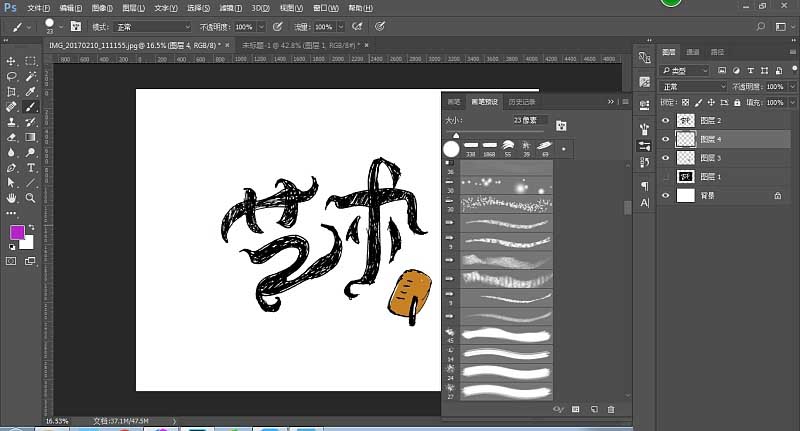Switch to IMG_20170210_111155.jpg document tab

coord(133,45)
